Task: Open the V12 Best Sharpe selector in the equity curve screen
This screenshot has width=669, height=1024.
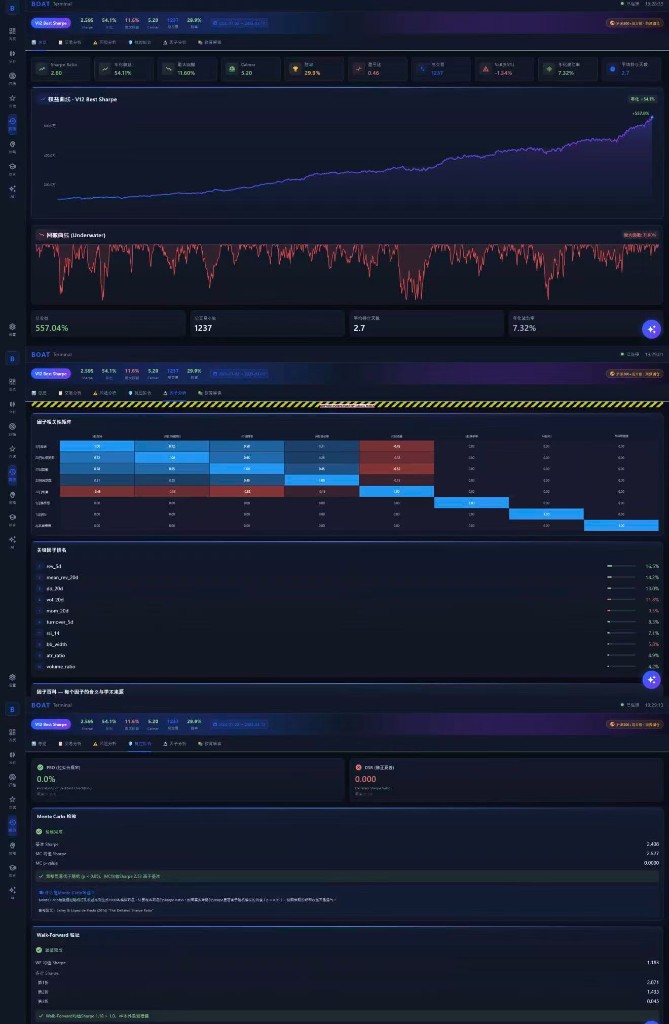Action: (51, 23)
